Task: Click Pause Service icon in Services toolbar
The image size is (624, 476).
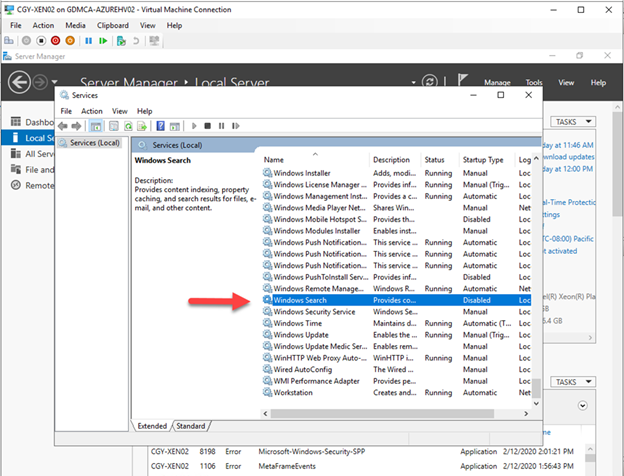Action: 221,126
